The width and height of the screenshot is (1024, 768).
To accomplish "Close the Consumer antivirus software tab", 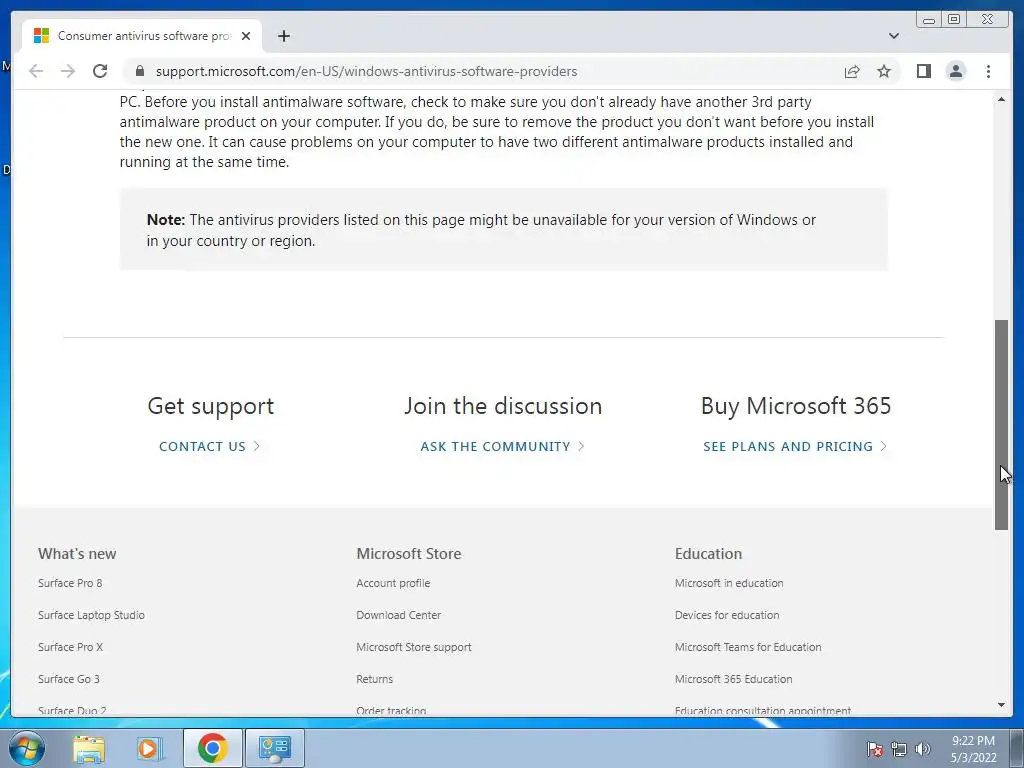I will tap(246, 36).
